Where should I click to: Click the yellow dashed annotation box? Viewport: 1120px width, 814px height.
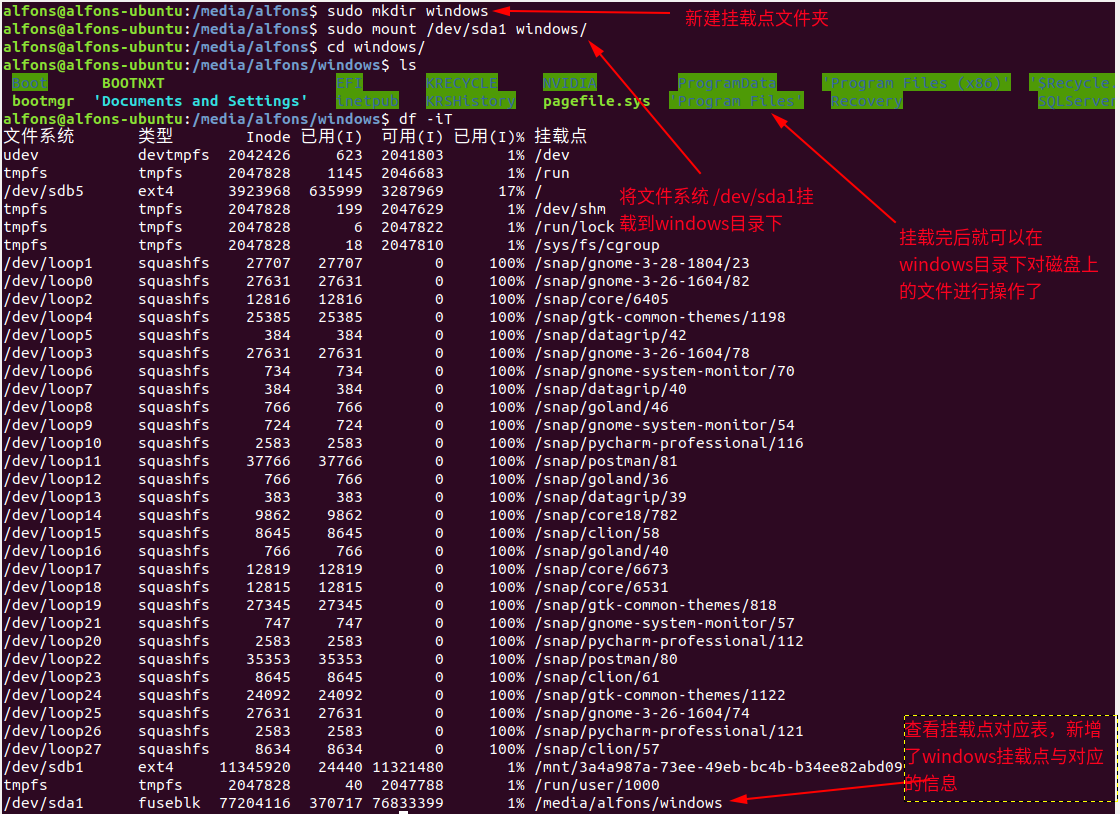pyautogui.click(x=1008, y=757)
